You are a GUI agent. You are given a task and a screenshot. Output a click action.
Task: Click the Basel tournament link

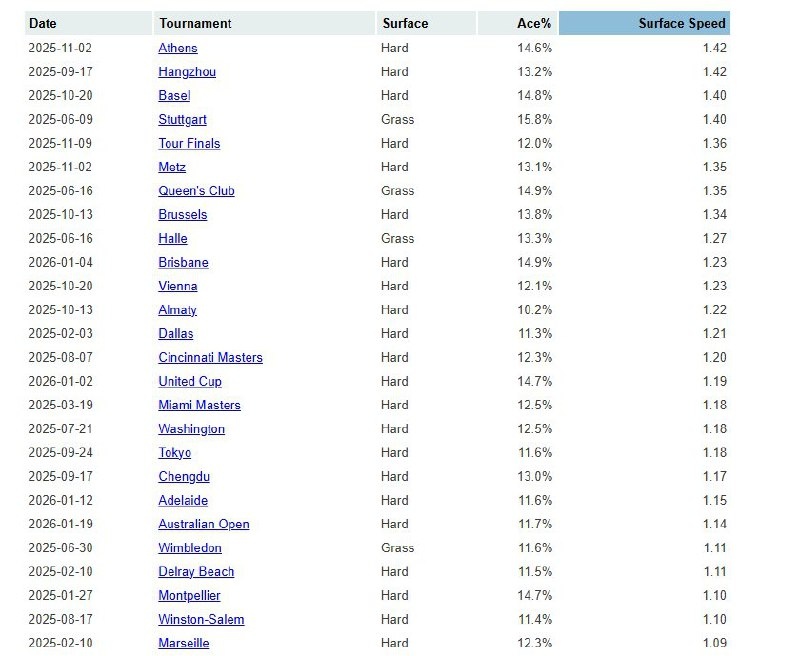(173, 96)
